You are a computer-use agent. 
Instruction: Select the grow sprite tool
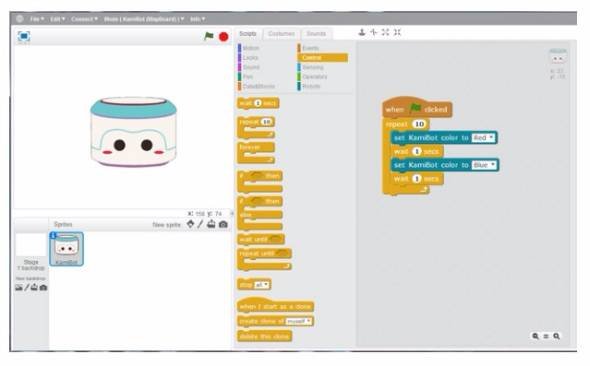385,32
